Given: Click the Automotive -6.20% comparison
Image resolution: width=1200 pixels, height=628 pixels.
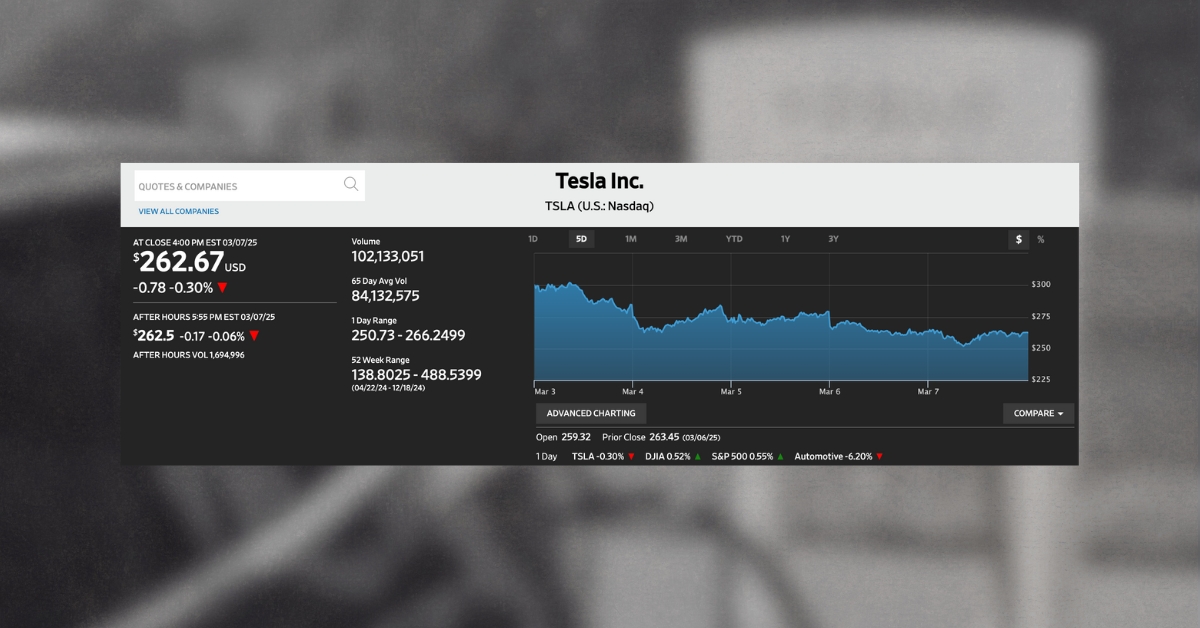Looking at the screenshot, I should click(839, 456).
